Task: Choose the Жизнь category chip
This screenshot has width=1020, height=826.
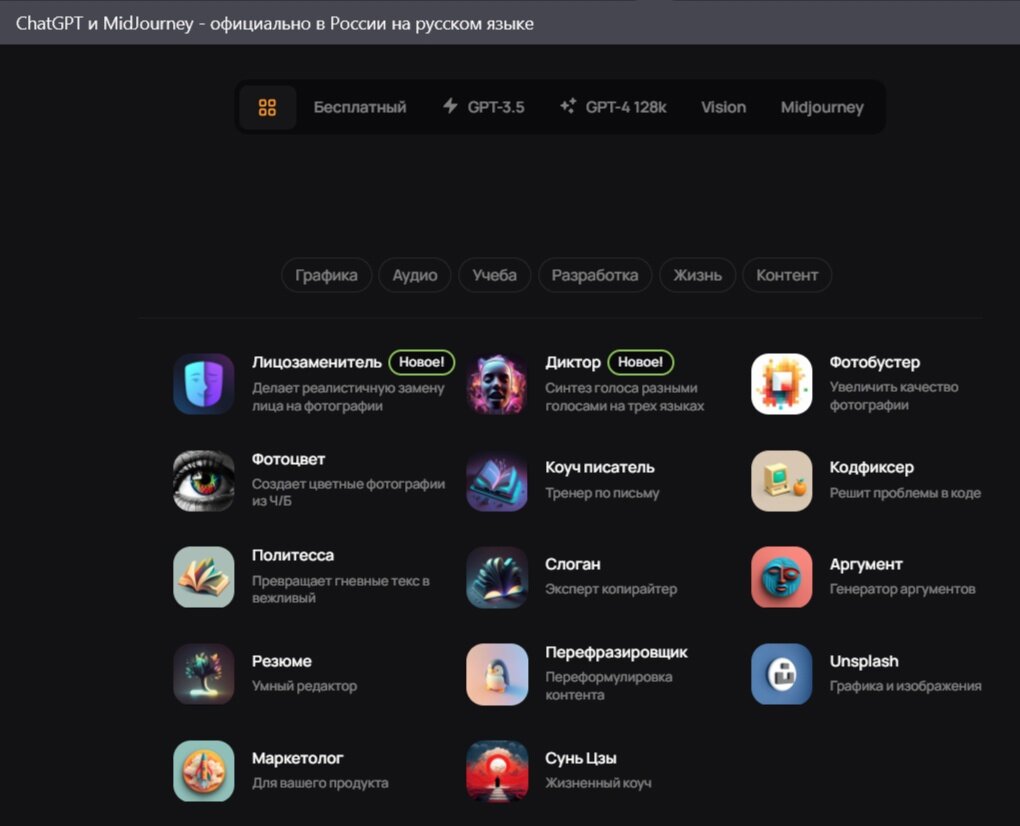Action: point(697,275)
